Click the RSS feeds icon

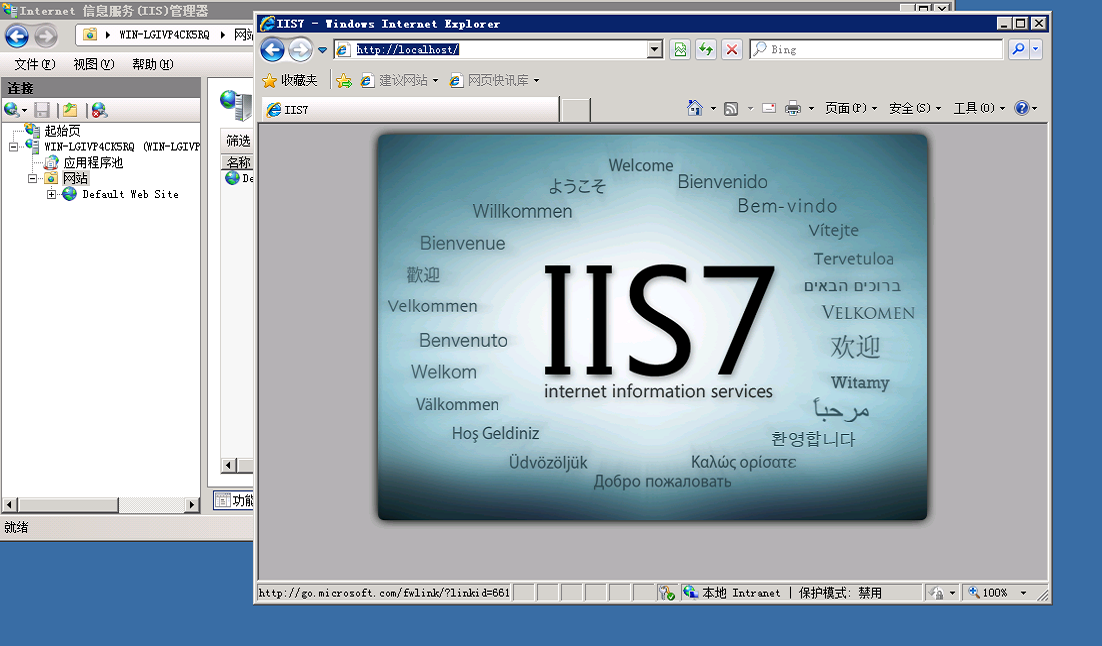pos(731,108)
